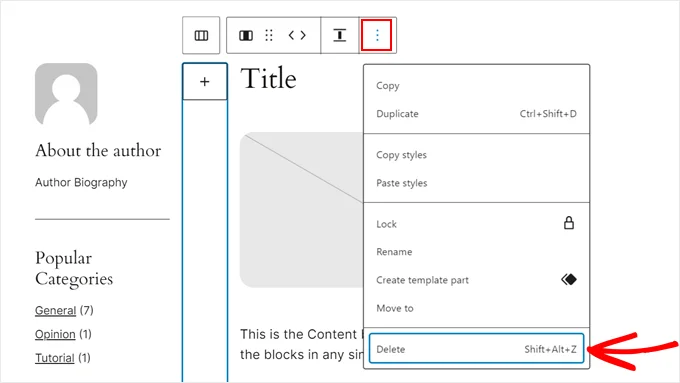
Task: Select Delete from the menu
Action: pos(476,349)
